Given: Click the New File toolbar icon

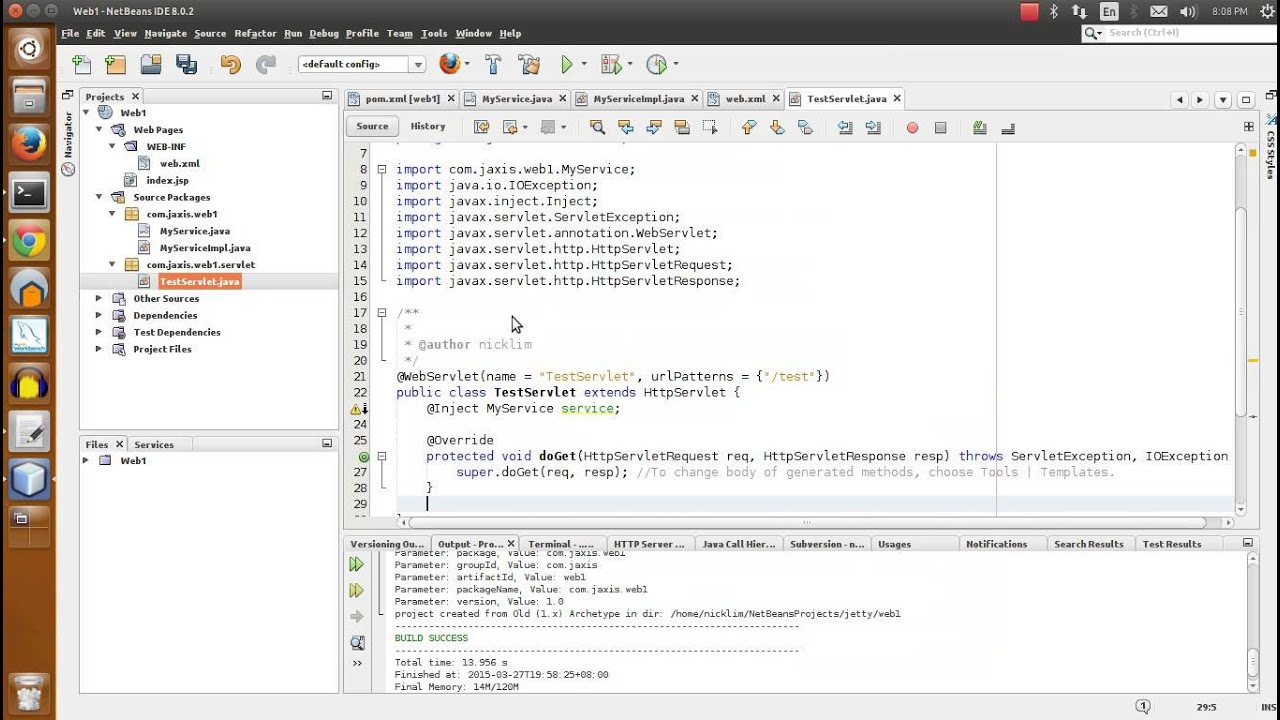Looking at the screenshot, I should pos(82,65).
